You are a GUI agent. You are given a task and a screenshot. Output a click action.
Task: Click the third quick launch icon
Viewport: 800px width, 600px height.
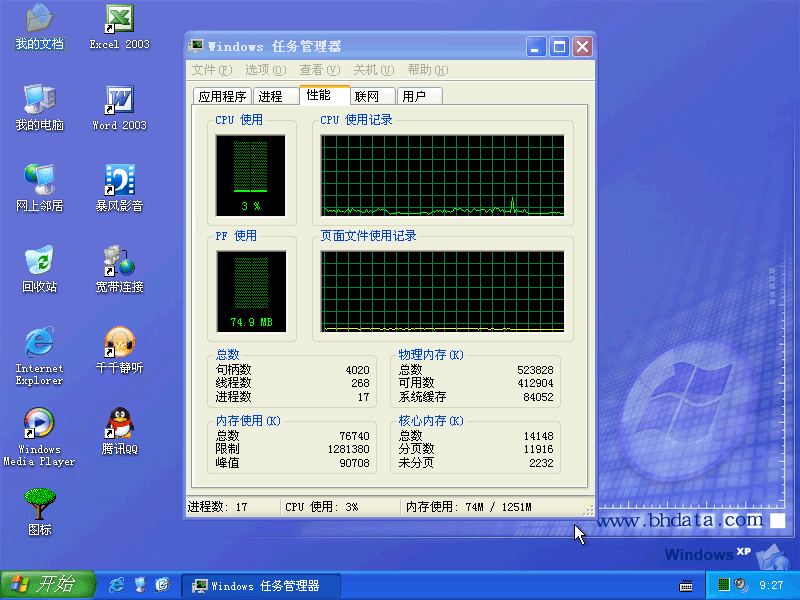[163, 585]
